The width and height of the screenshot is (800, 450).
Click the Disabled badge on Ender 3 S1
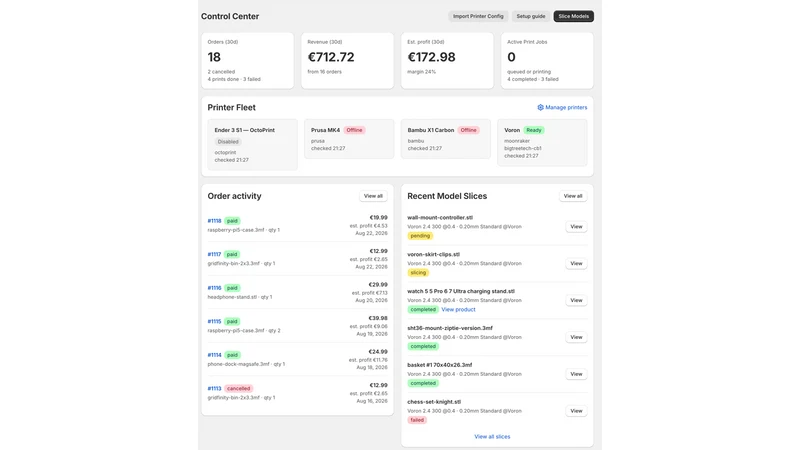pyautogui.click(x=228, y=142)
